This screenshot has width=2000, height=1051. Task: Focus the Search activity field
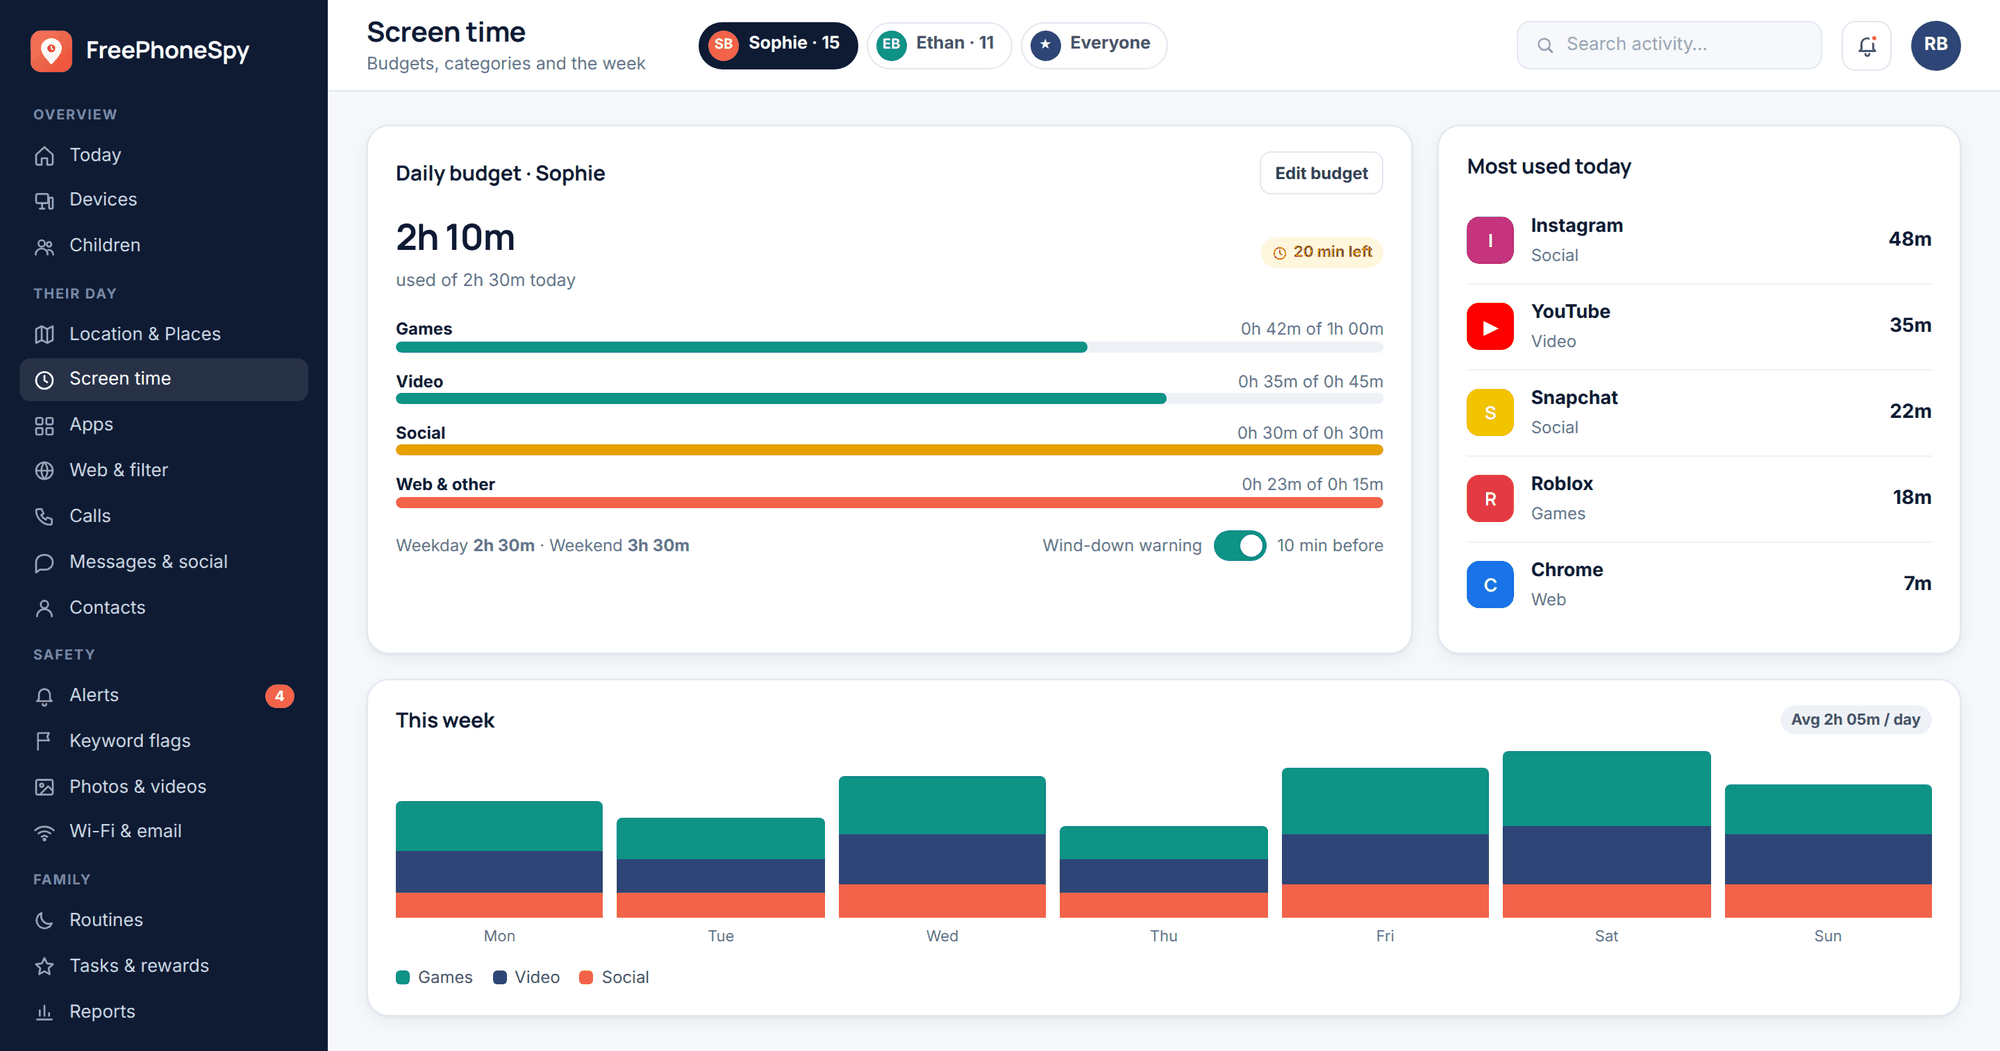point(1669,45)
